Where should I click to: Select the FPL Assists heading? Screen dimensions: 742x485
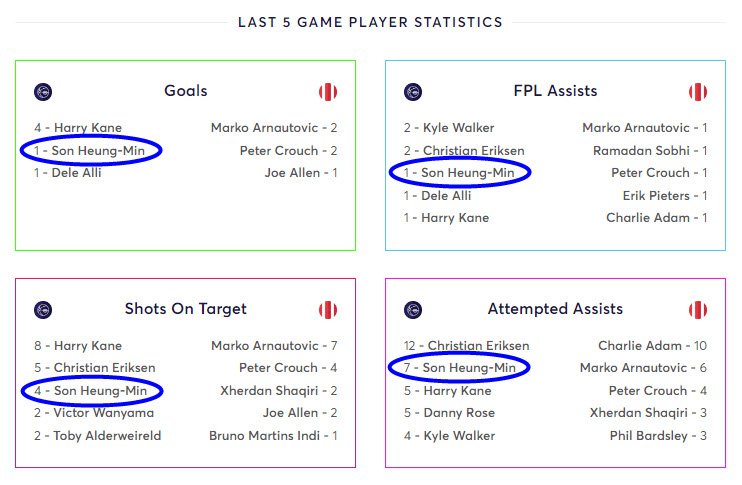(x=556, y=91)
